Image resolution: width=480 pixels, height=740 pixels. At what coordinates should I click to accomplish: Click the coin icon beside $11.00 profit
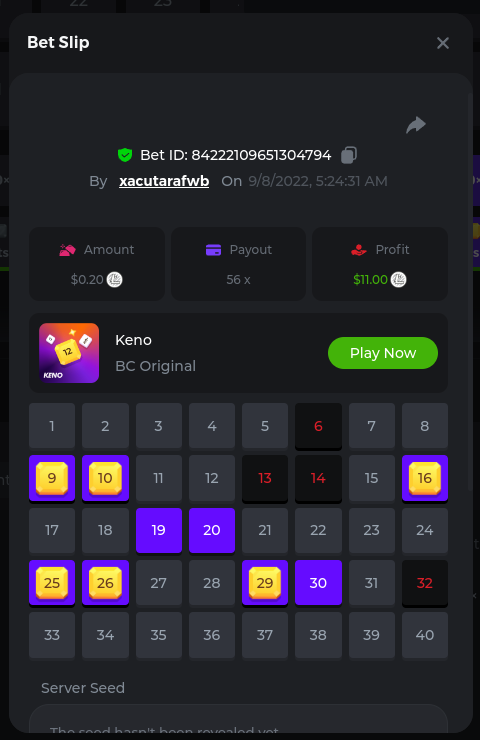click(398, 280)
